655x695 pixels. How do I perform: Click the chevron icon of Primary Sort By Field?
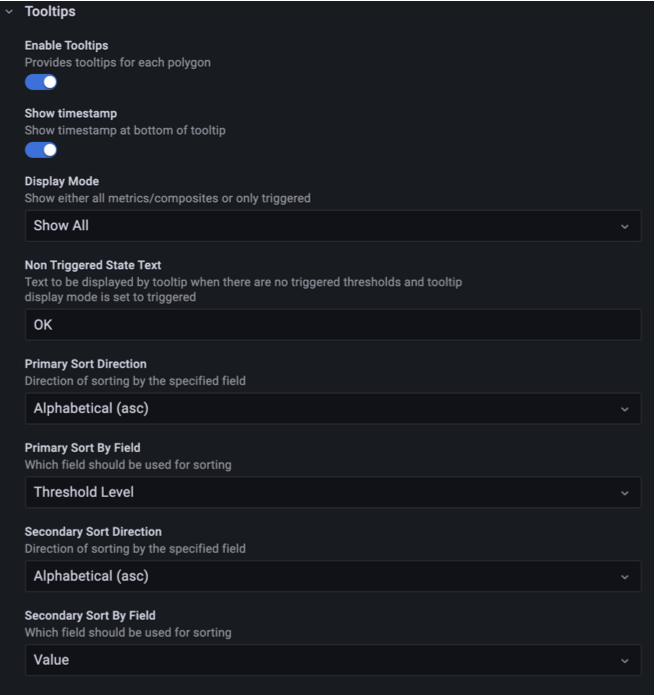point(624,493)
